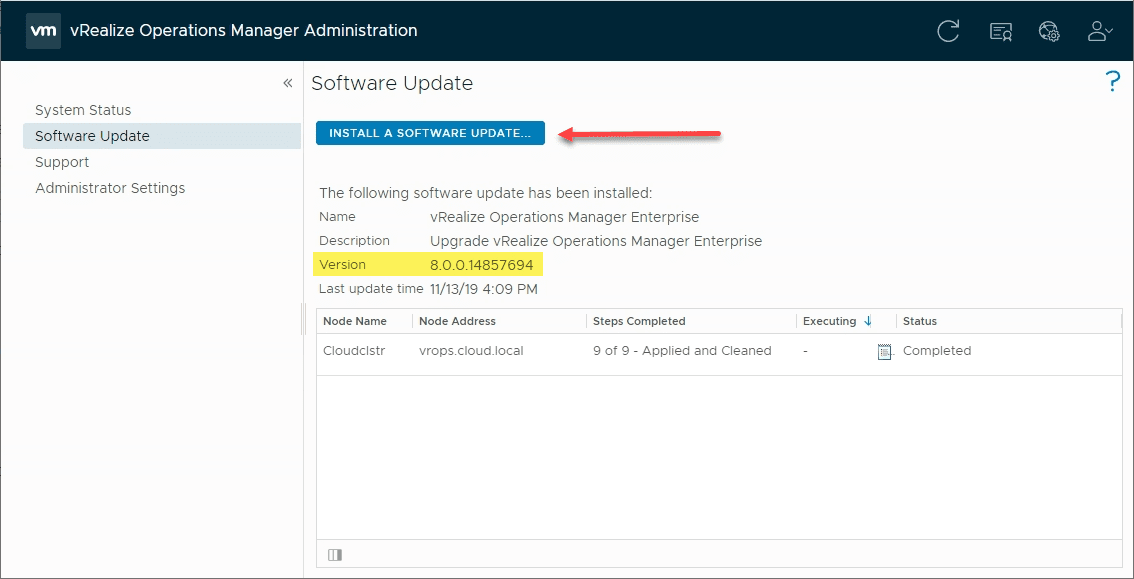Open column chooser icon below table
This screenshot has width=1134, height=579.
click(335, 554)
